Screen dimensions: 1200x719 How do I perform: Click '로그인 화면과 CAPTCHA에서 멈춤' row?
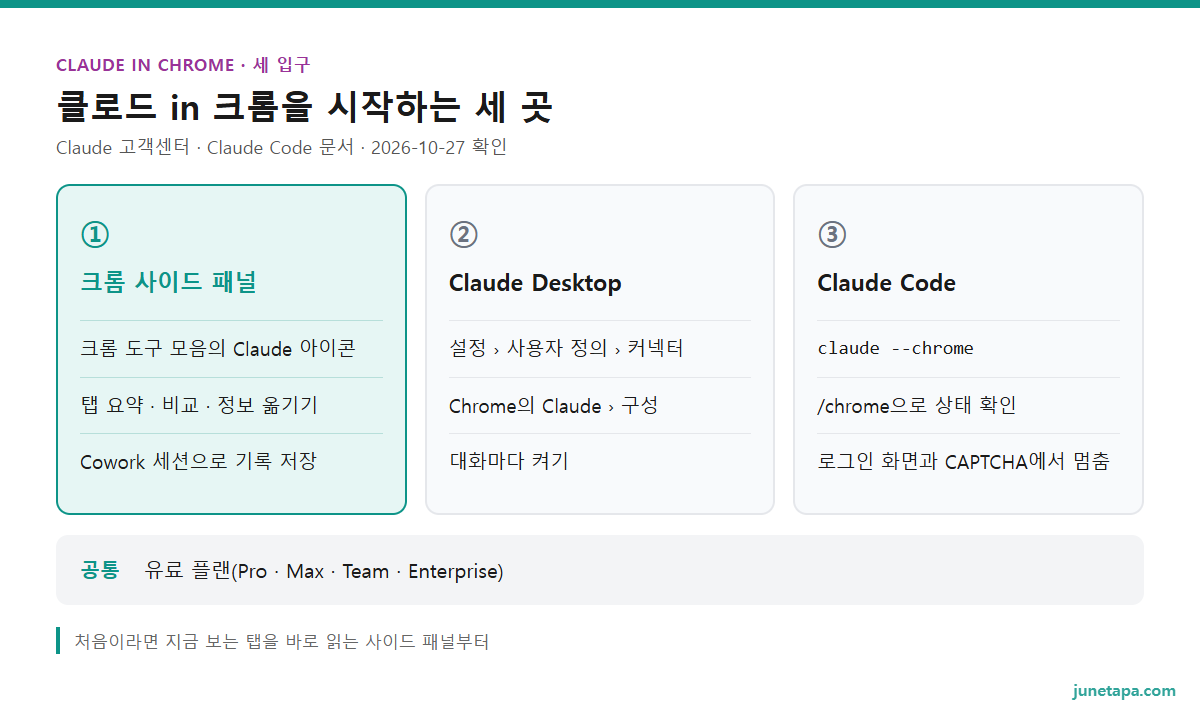pos(968,461)
